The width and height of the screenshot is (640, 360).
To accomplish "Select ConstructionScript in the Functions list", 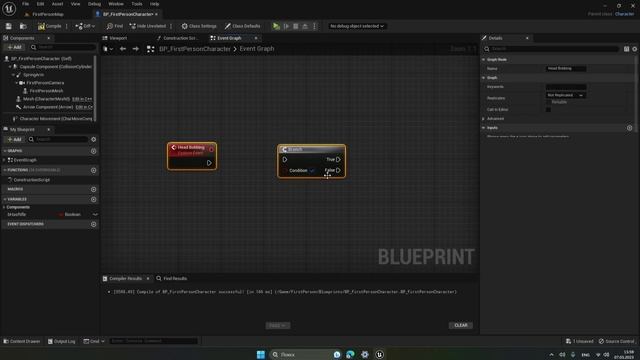I will tap(31, 180).
